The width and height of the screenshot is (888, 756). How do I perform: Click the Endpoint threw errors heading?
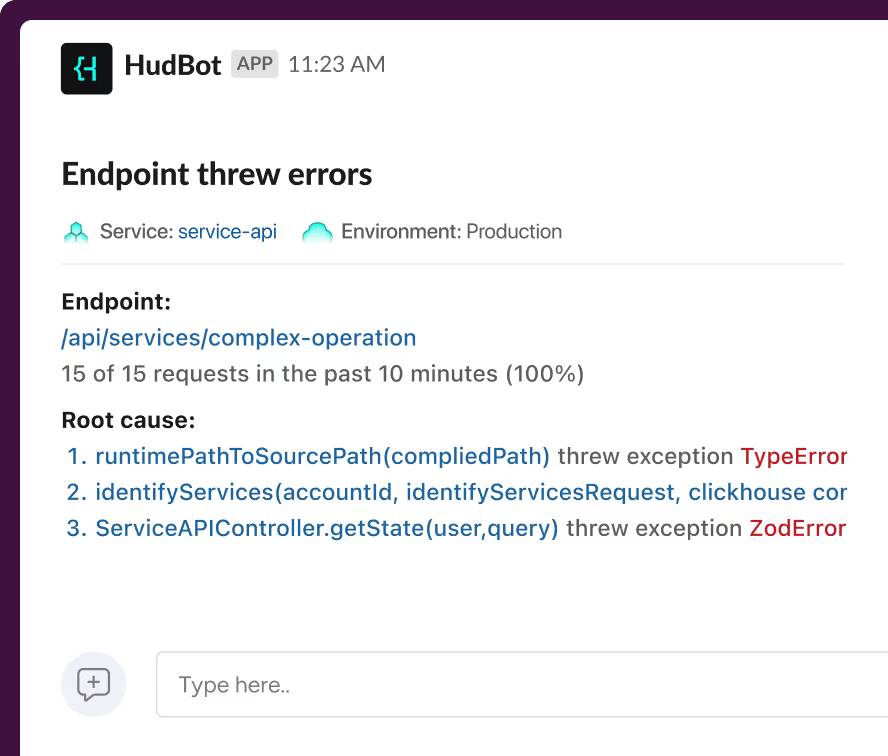coord(216,173)
